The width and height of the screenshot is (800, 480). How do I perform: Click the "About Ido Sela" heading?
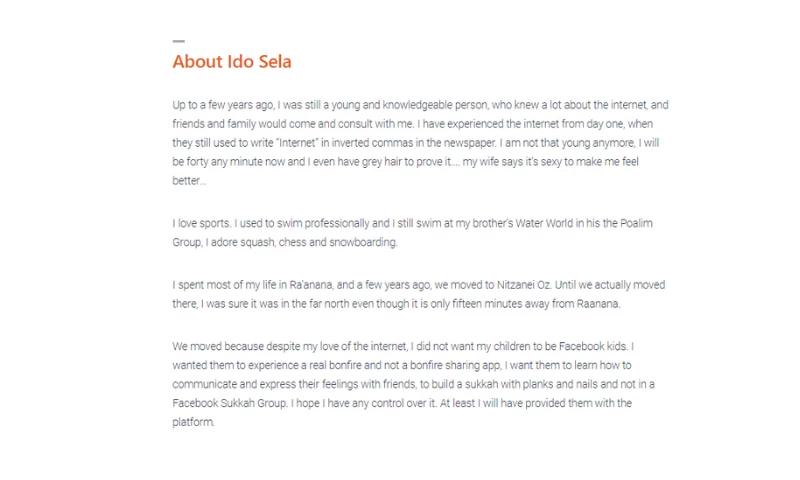point(232,62)
